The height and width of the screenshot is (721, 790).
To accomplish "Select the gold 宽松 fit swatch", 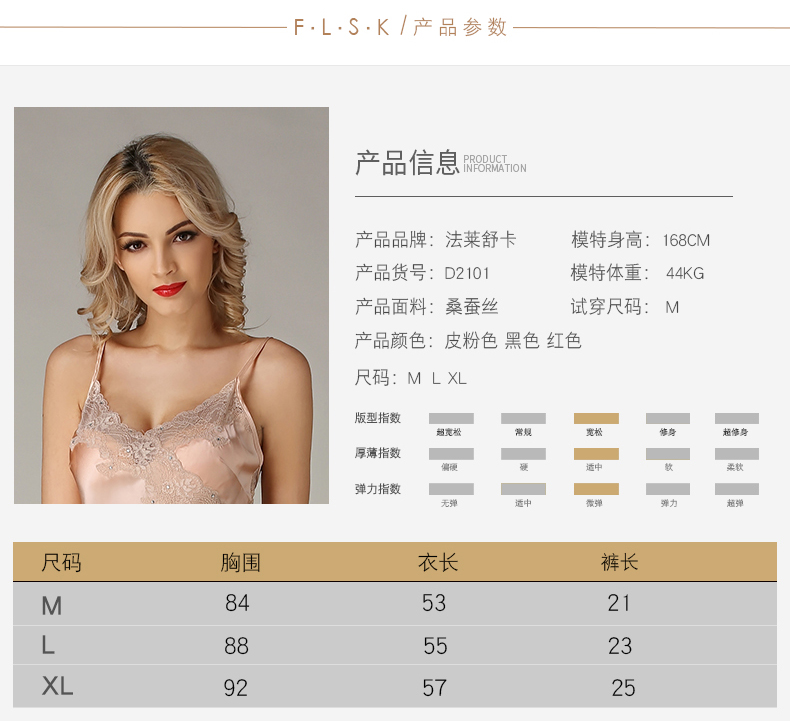I will [x=595, y=418].
